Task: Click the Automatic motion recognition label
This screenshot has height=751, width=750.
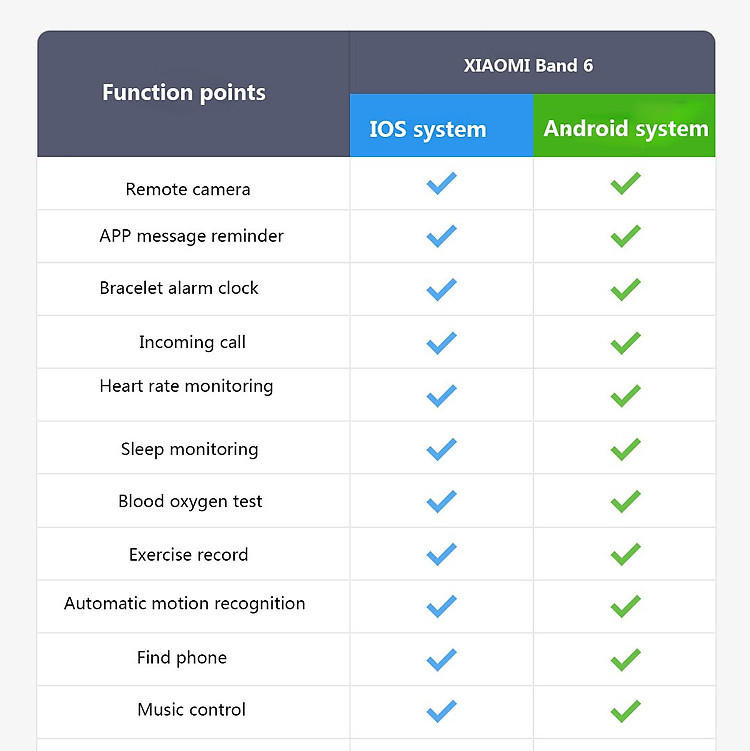Action: [184, 603]
